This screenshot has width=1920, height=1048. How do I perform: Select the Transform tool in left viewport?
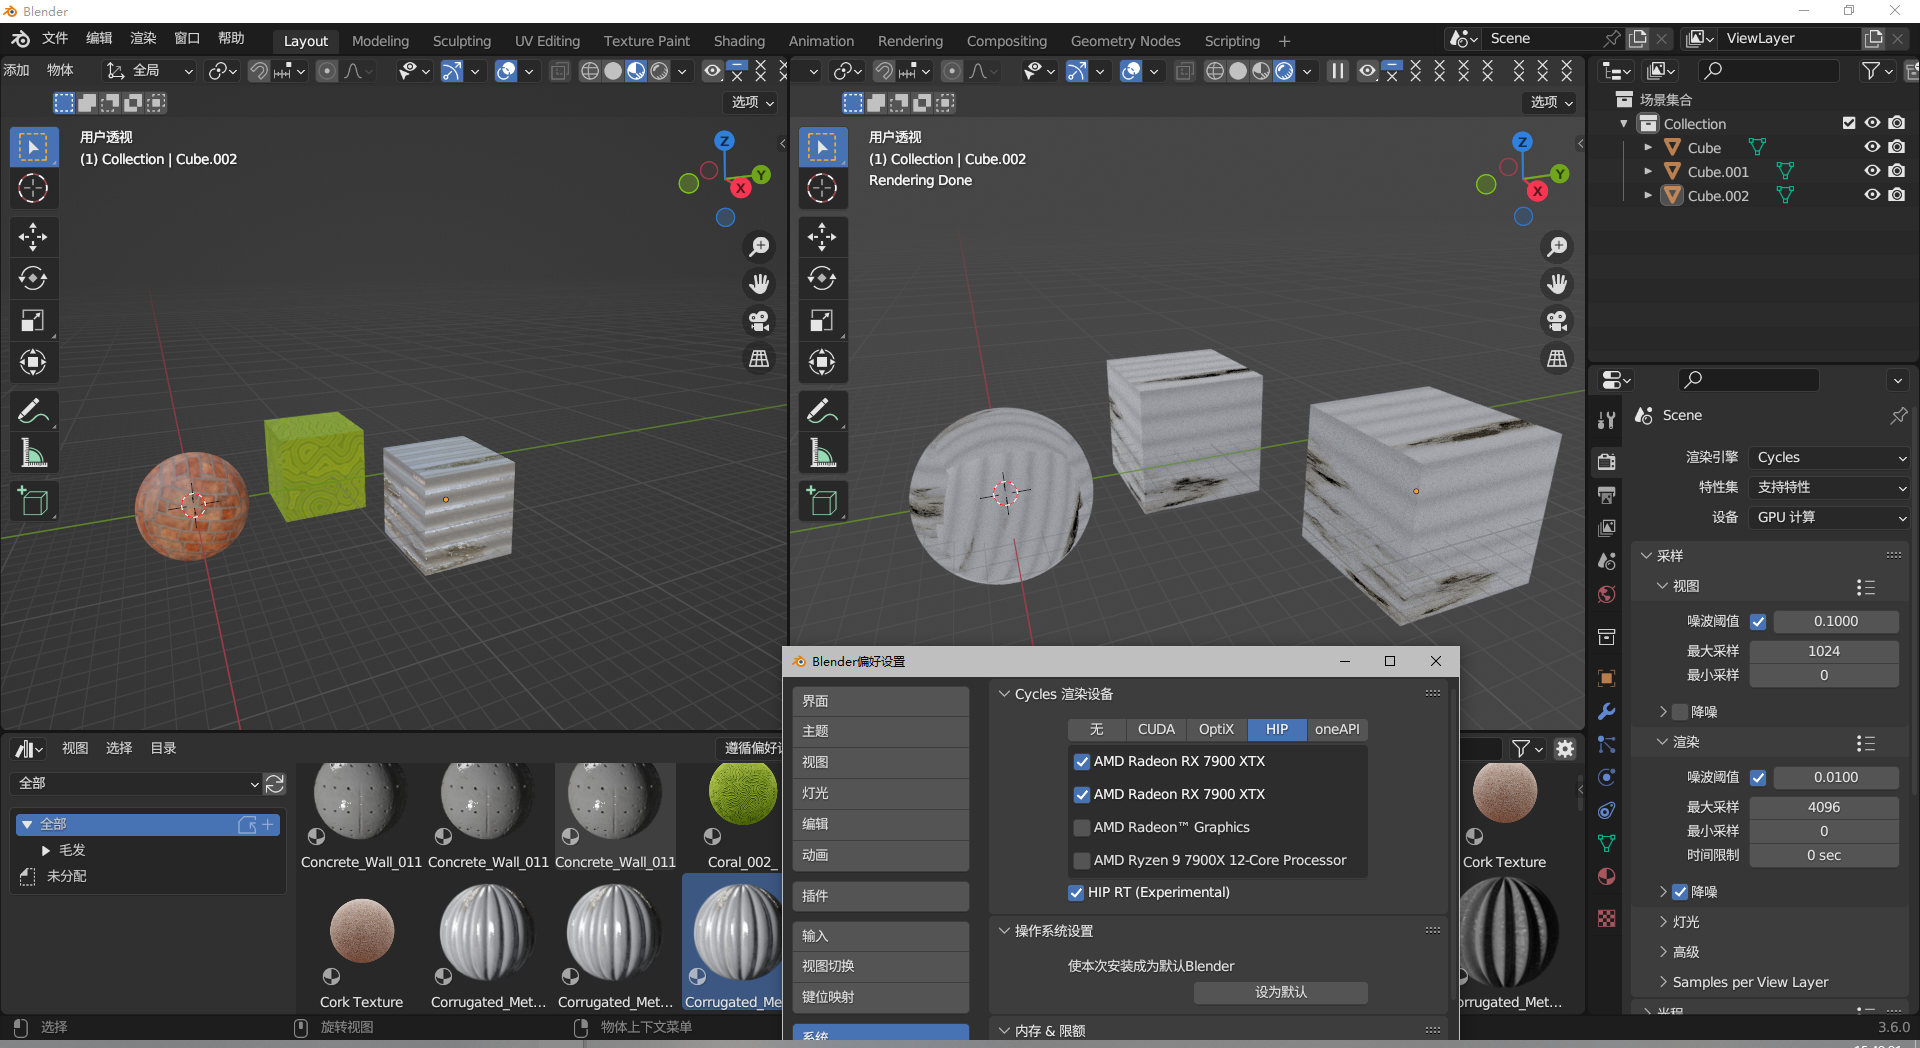33,362
